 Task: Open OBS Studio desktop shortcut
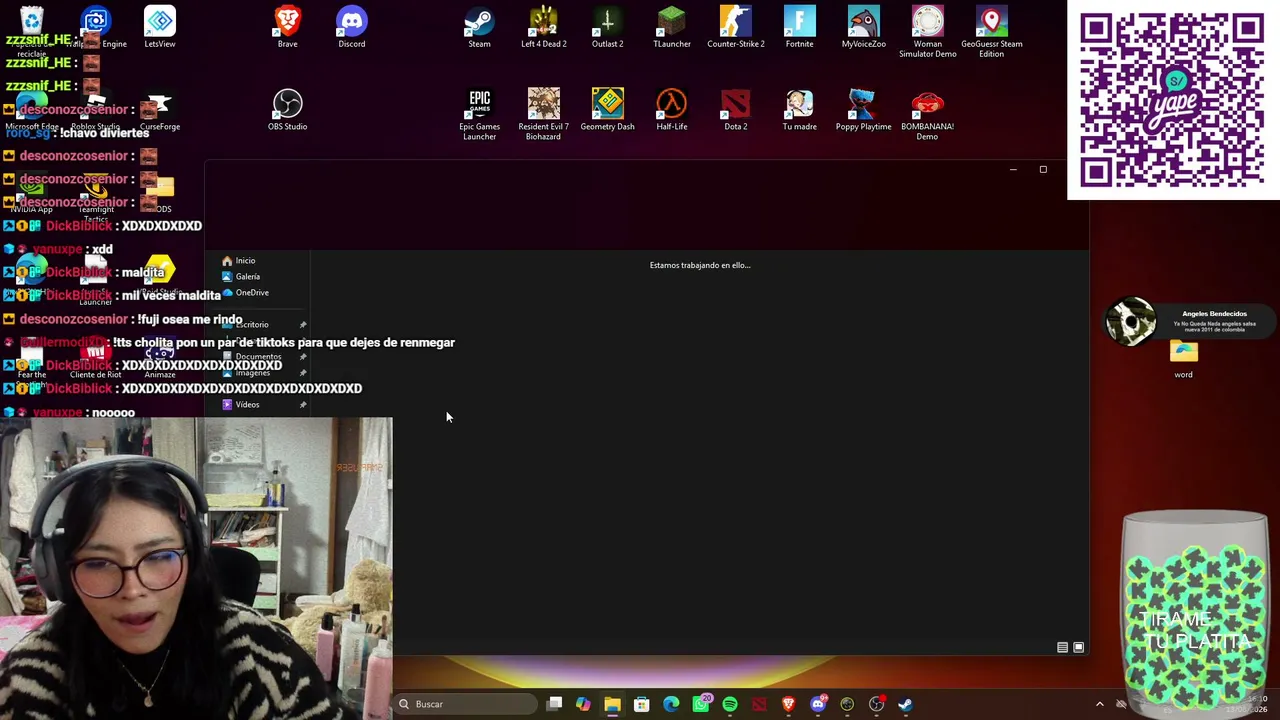click(287, 110)
